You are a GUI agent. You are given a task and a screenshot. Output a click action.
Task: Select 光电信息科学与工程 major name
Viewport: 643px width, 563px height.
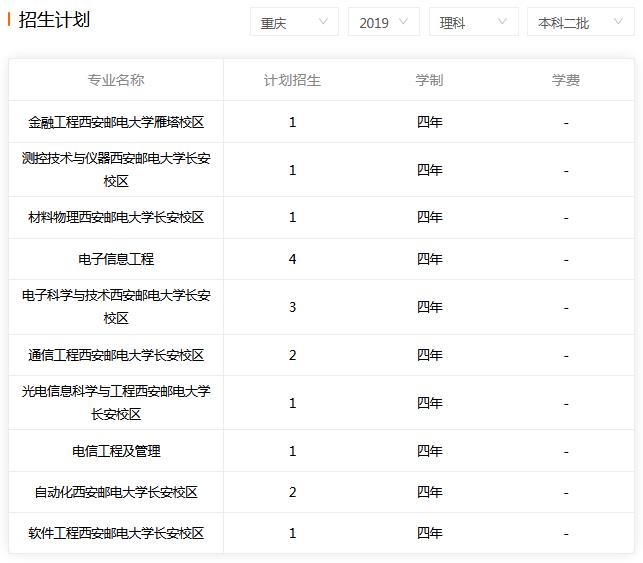coord(116,402)
